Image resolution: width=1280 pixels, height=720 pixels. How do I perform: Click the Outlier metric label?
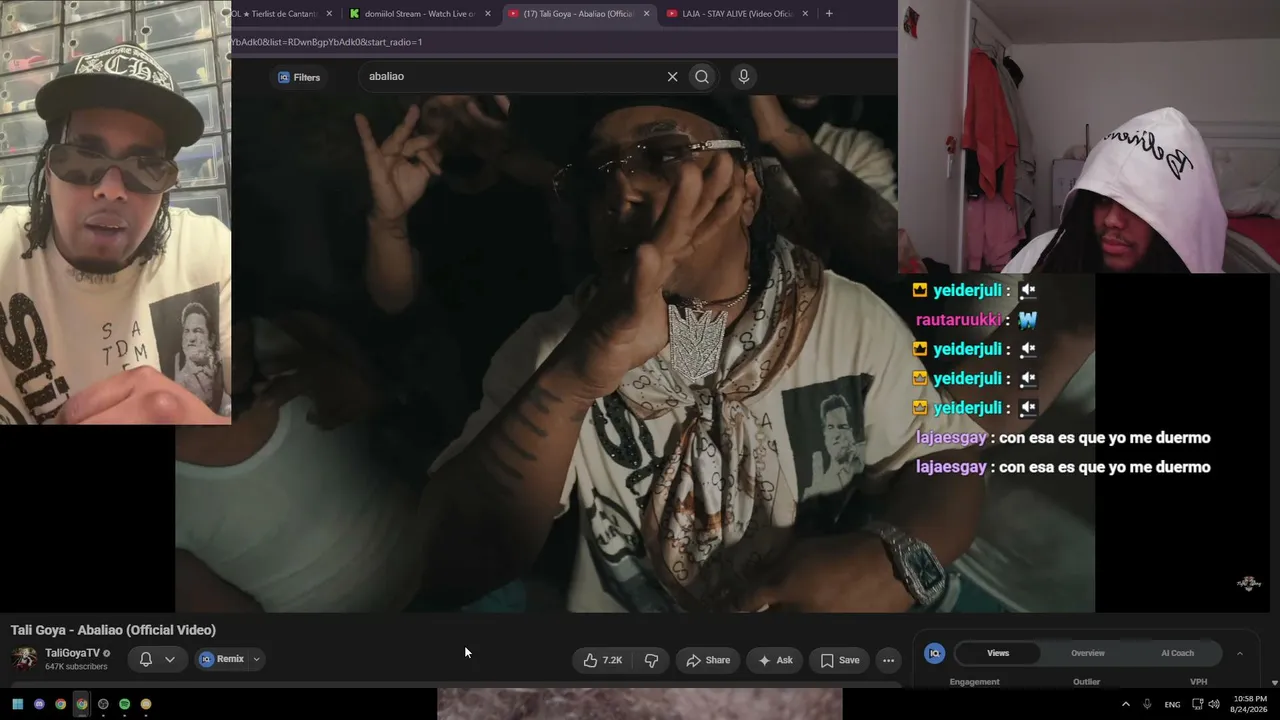(1086, 682)
